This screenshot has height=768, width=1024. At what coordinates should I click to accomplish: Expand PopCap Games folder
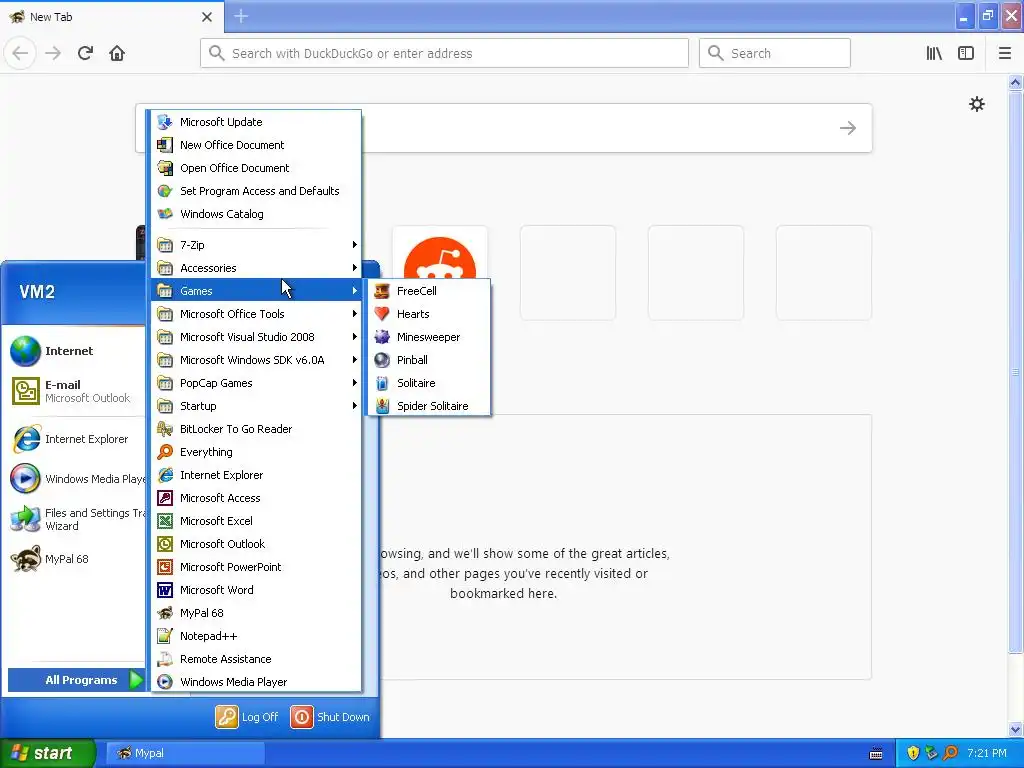click(x=256, y=383)
